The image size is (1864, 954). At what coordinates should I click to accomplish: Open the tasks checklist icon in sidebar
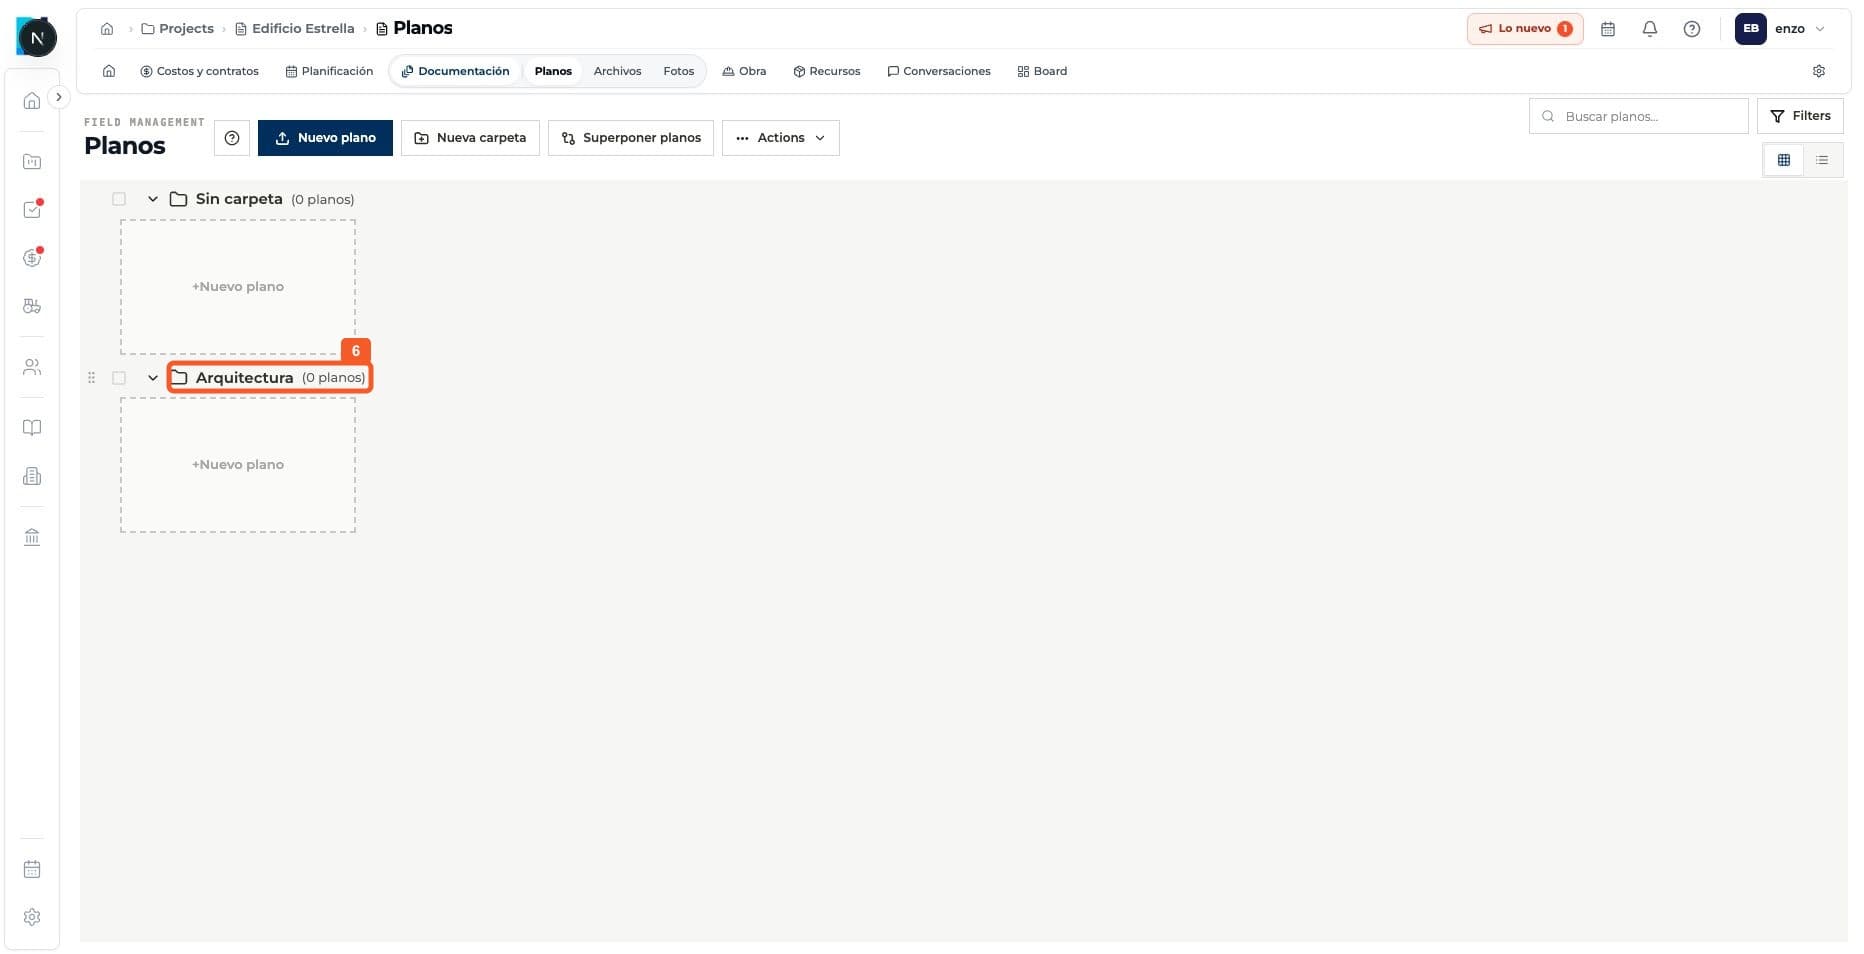point(32,210)
